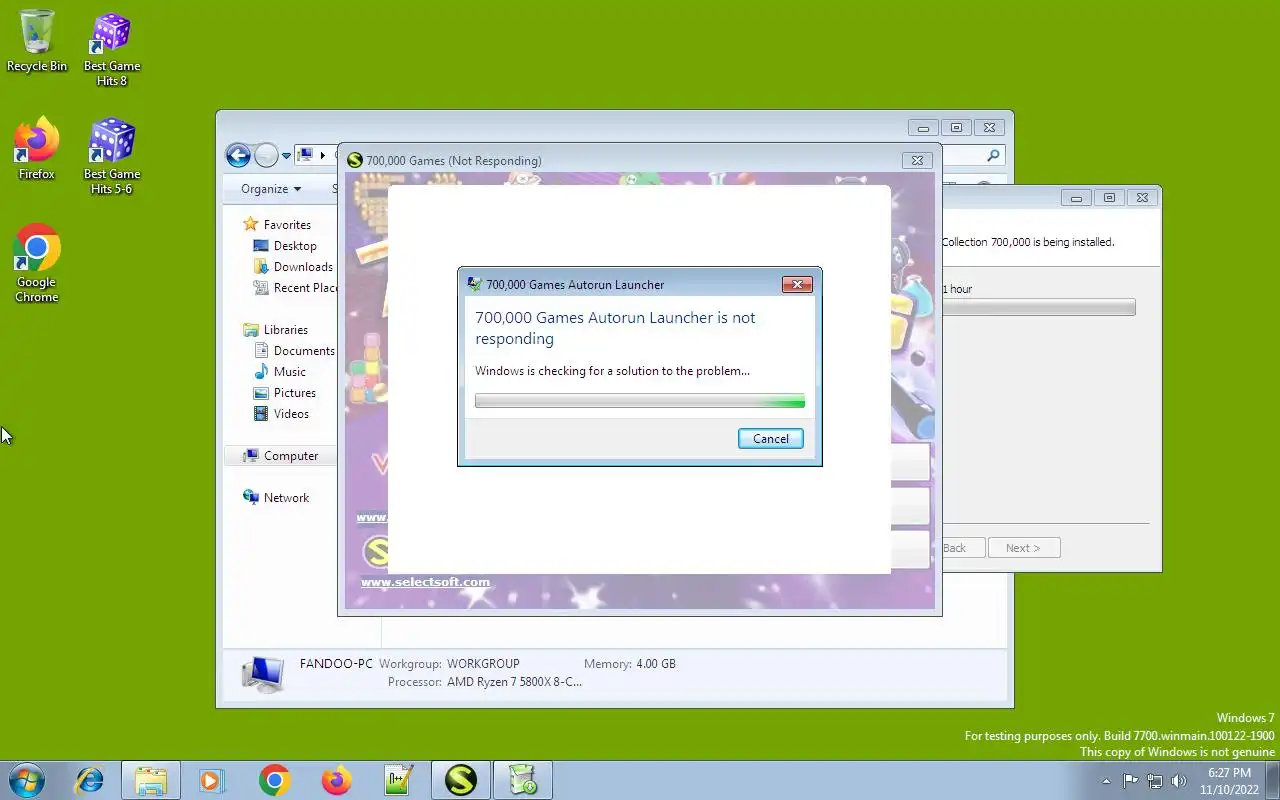
Task: Cancel the not responding dialog
Action: [x=770, y=439]
